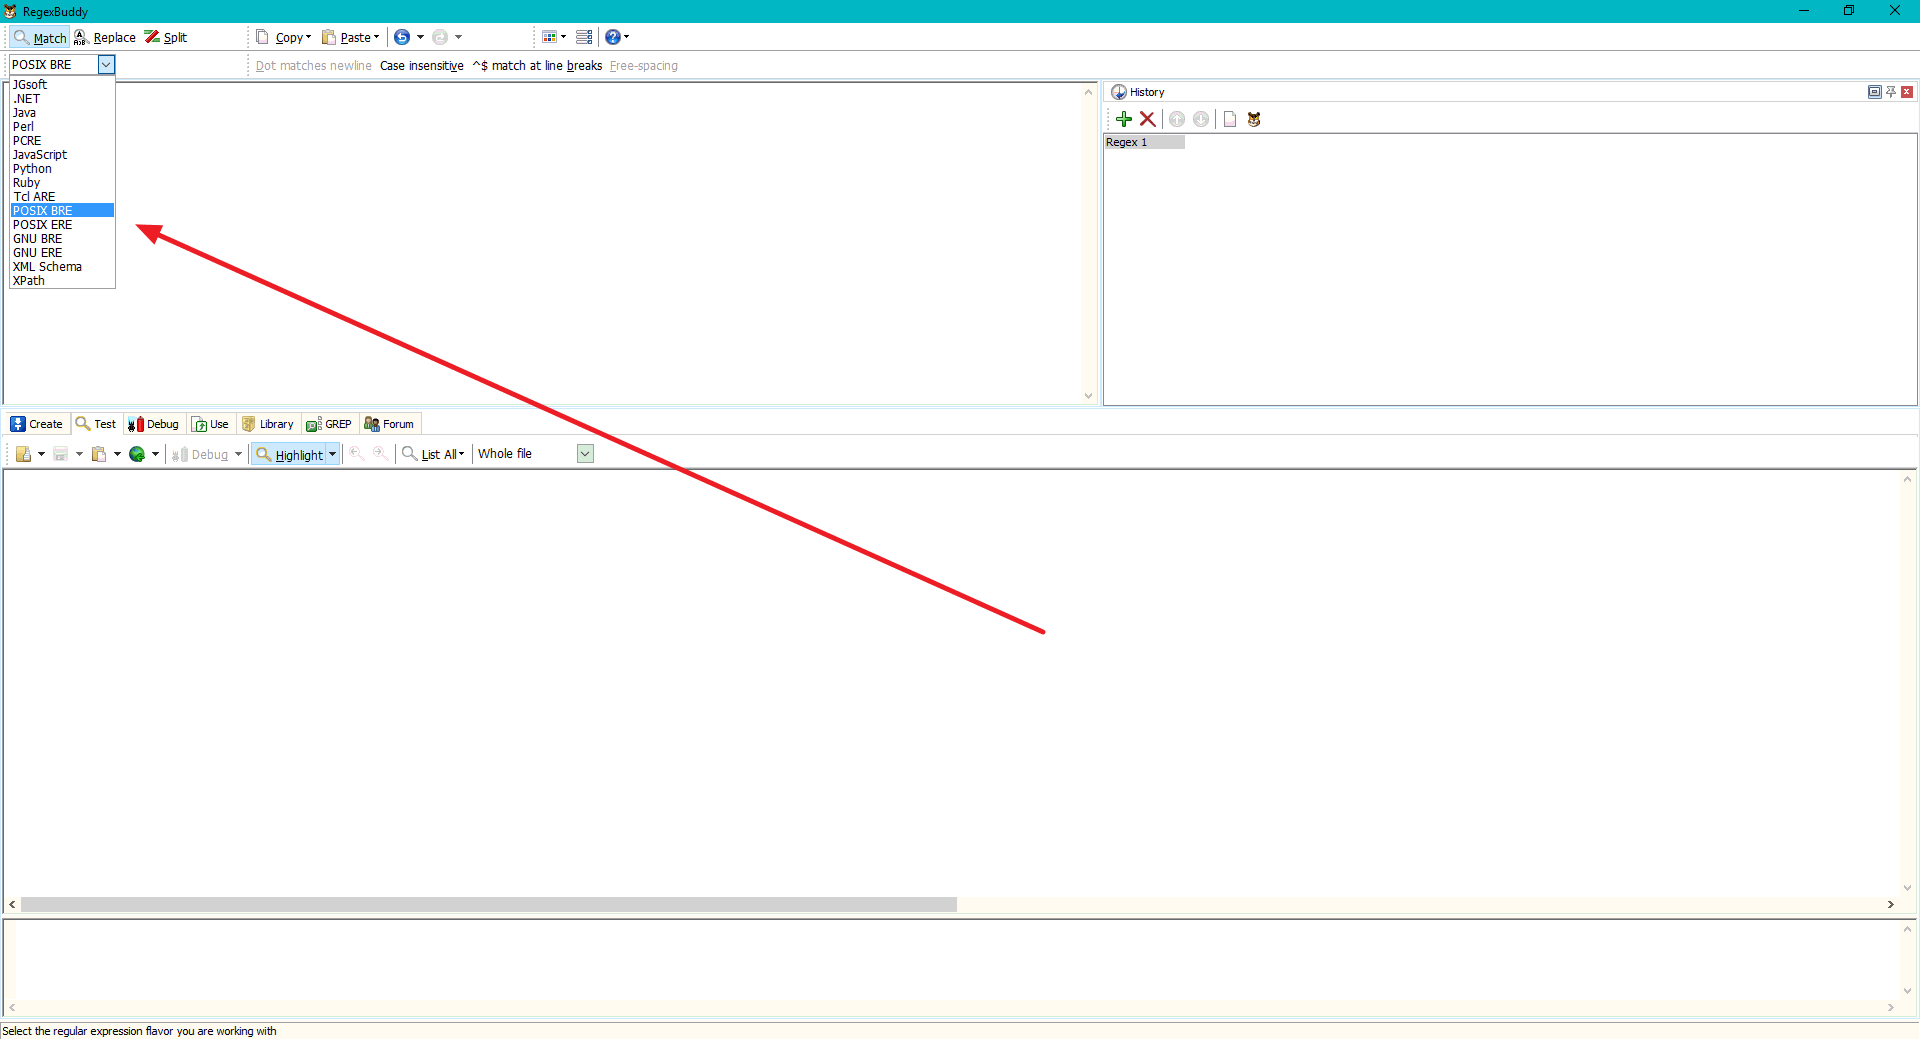The width and height of the screenshot is (1920, 1040).
Task: Open the Copy dropdown menu
Action: (284, 37)
